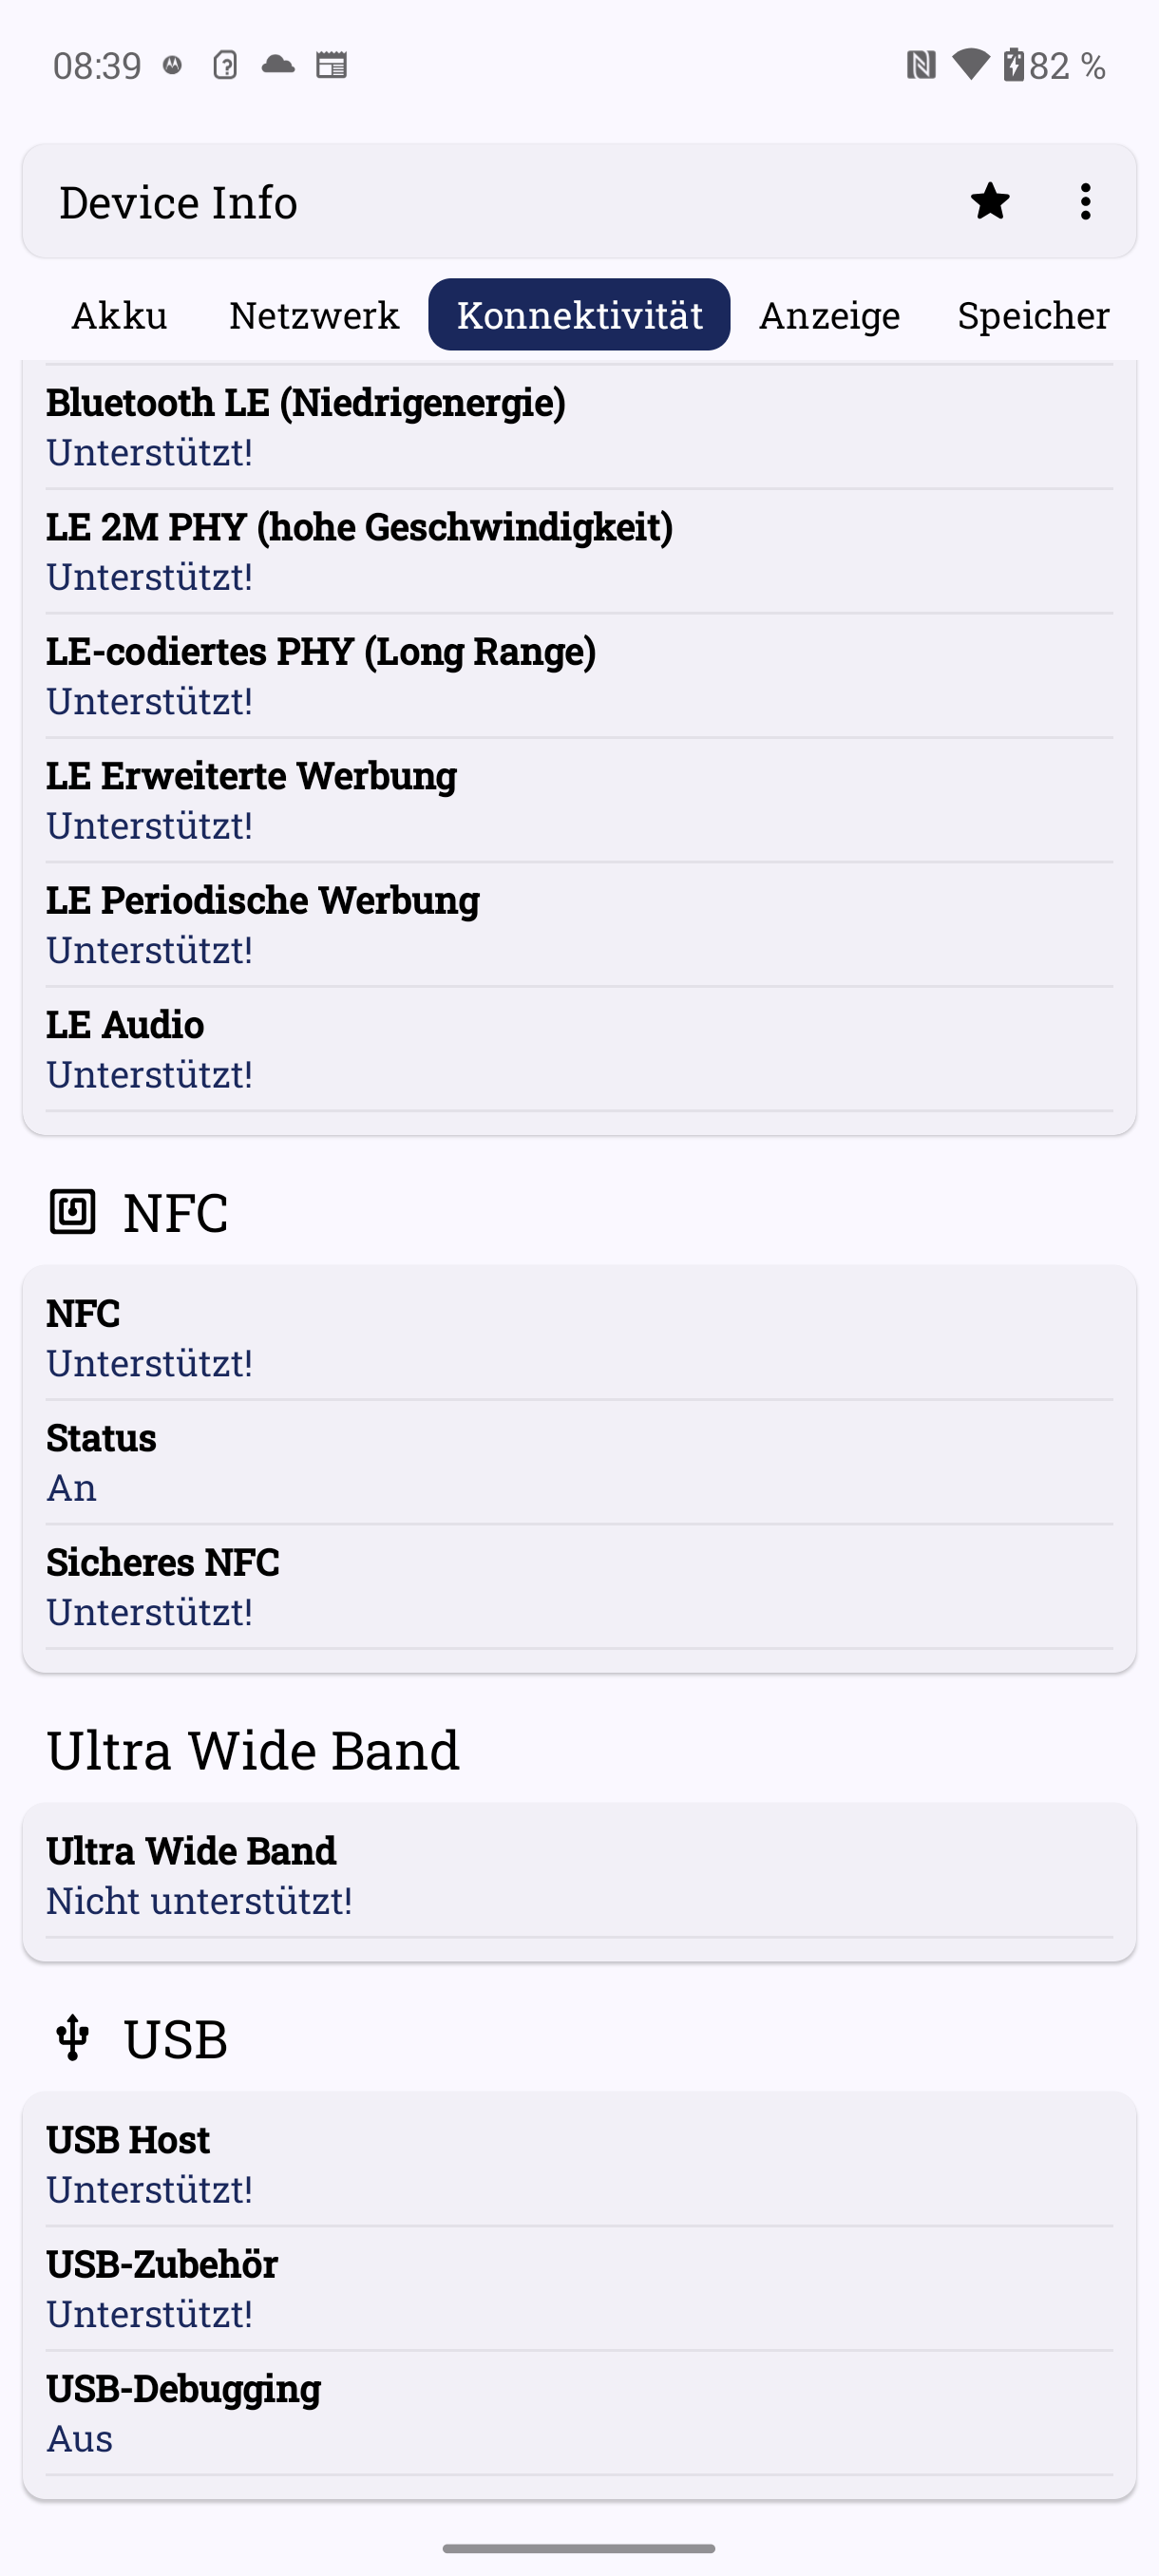Open the three-dot overflow menu
The image size is (1159, 2576).
tap(1085, 202)
